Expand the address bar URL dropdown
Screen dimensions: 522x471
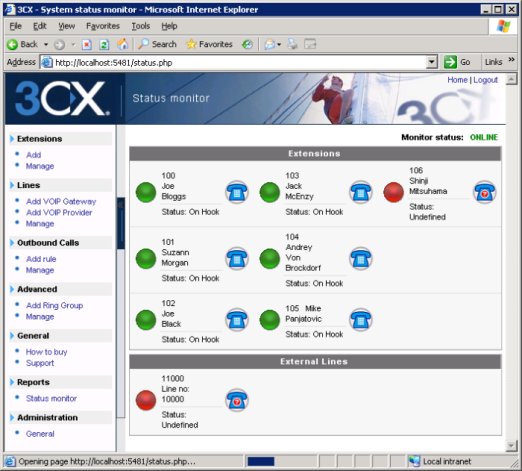click(432, 62)
